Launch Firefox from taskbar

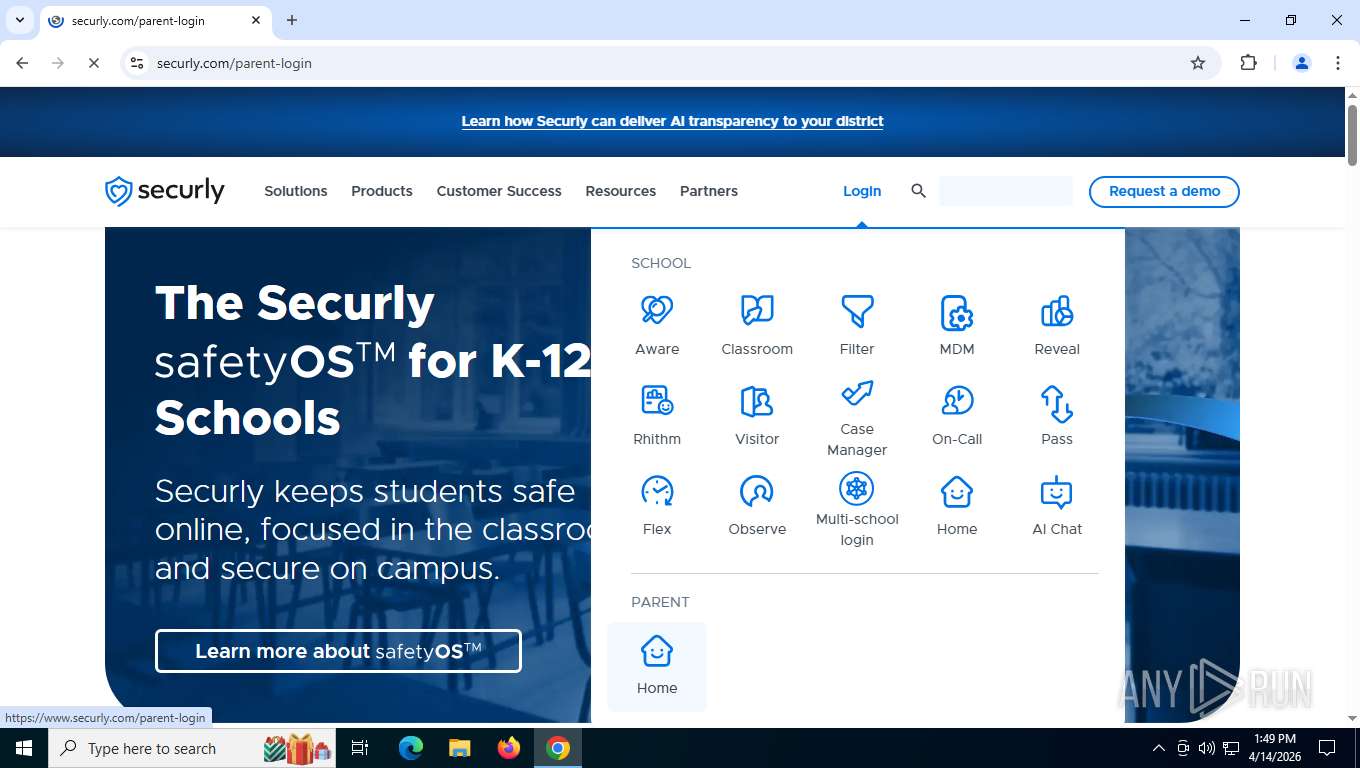(x=509, y=748)
